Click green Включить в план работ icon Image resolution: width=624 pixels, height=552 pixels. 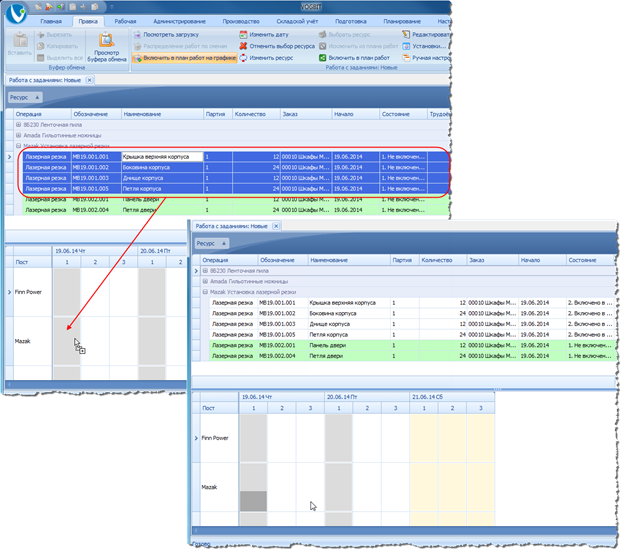tap(322, 58)
